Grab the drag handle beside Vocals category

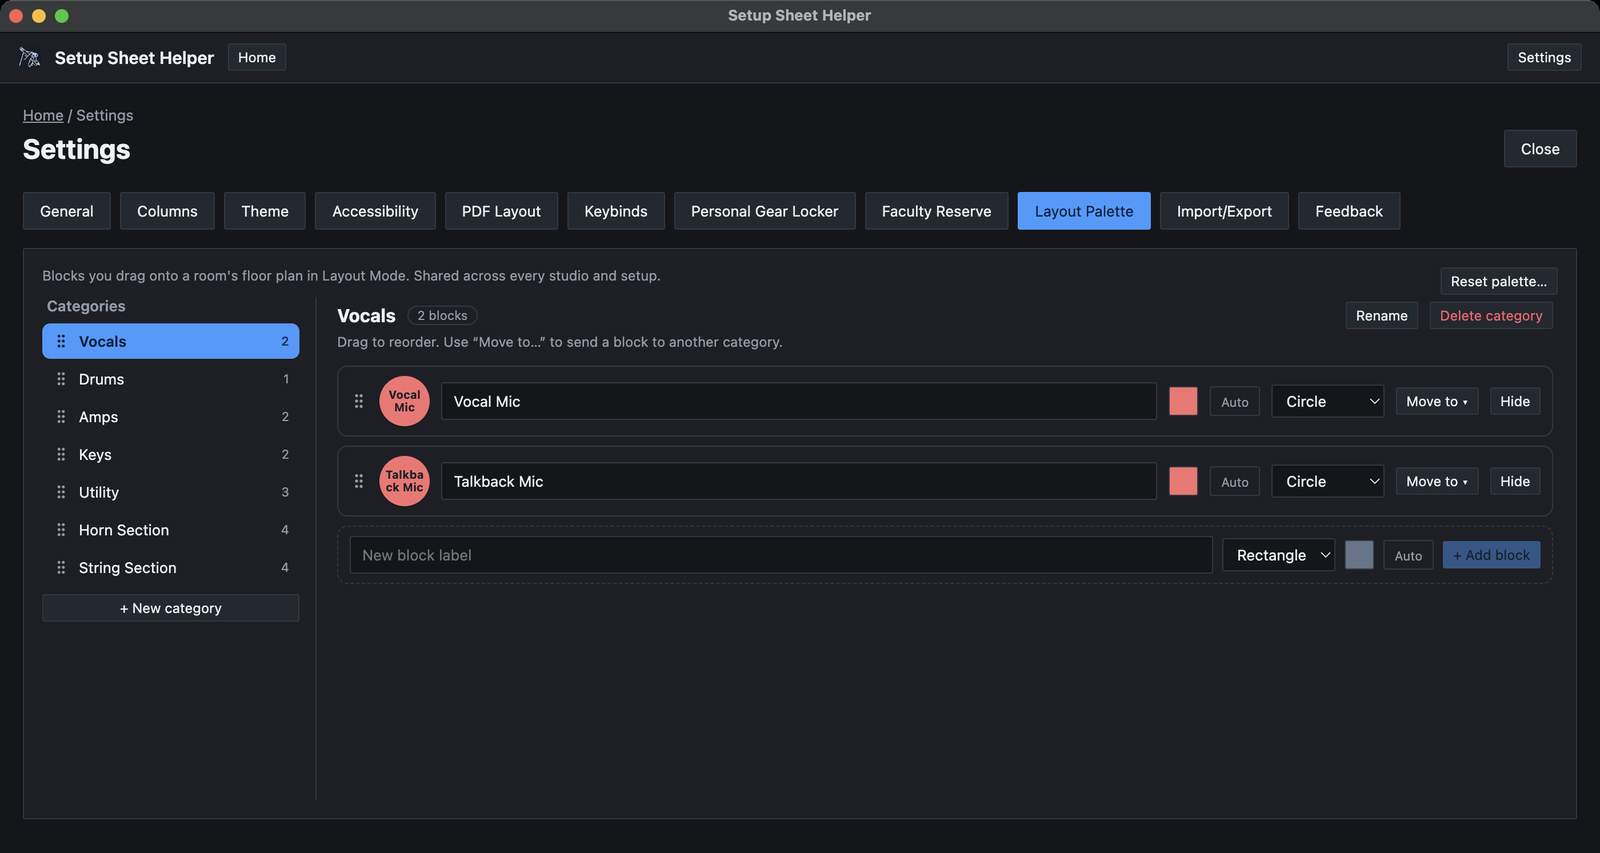[x=61, y=341]
